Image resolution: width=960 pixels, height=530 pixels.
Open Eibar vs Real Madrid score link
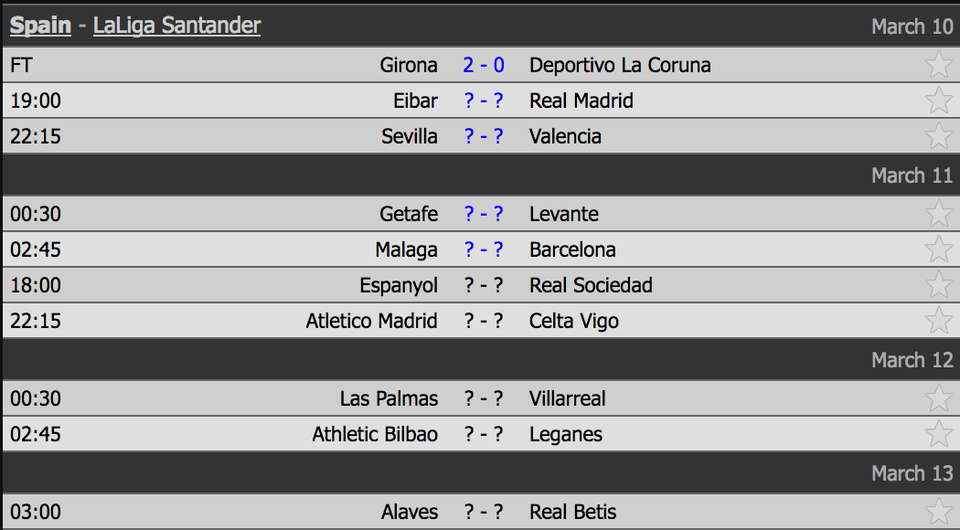coord(484,100)
